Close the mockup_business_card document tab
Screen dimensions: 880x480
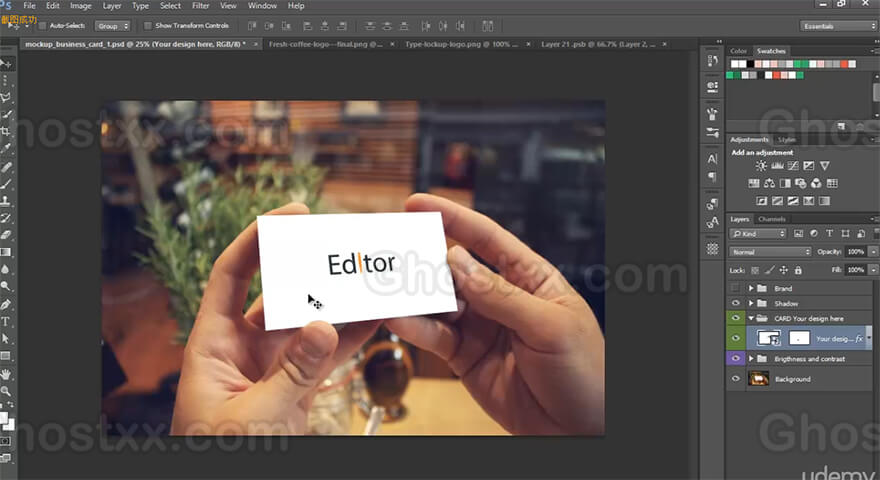pyautogui.click(x=256, y=44)
